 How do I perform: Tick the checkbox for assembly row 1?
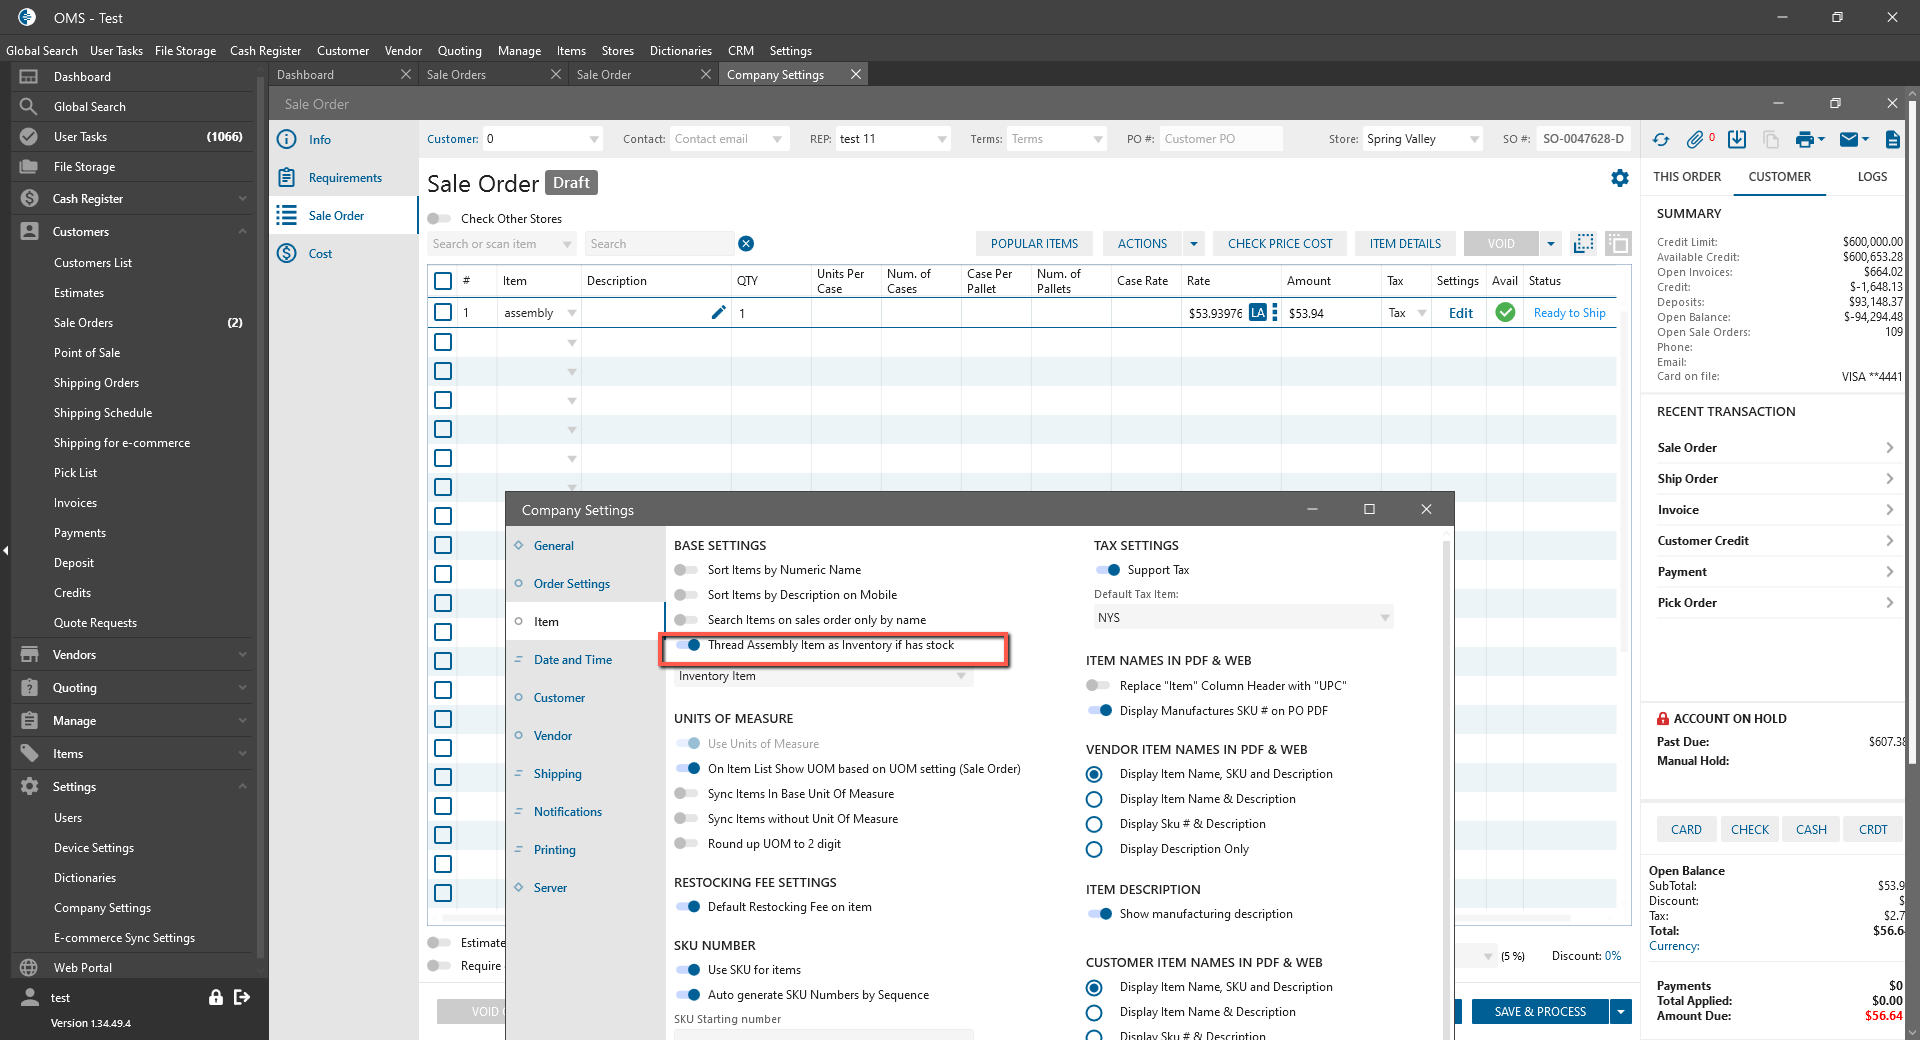(443, 313)
